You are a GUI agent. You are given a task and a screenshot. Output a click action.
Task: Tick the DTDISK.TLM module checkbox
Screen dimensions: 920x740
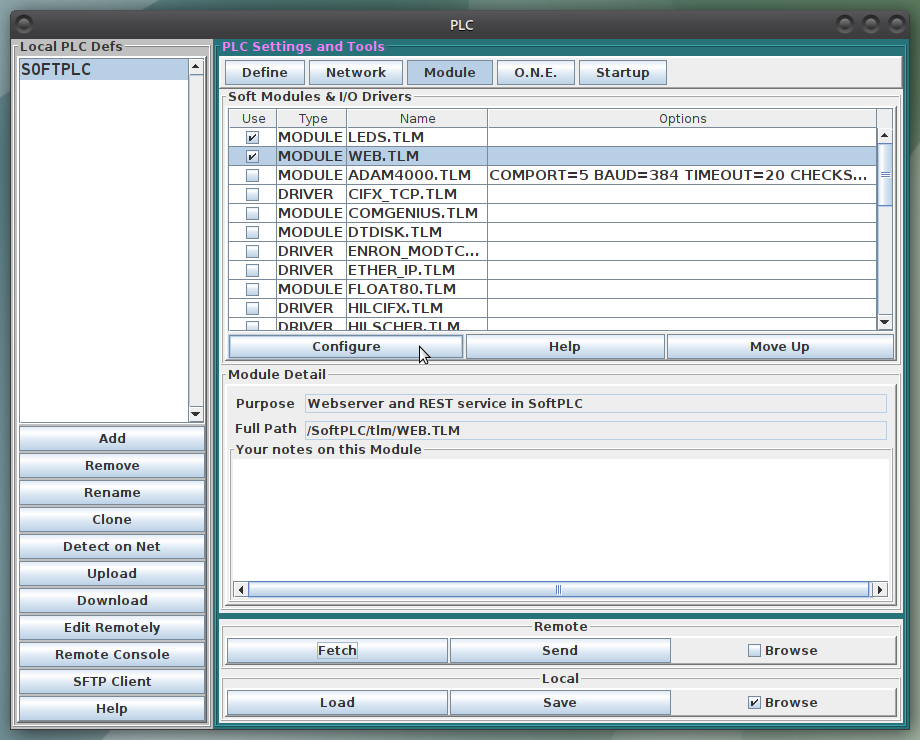tap(252, 232)
